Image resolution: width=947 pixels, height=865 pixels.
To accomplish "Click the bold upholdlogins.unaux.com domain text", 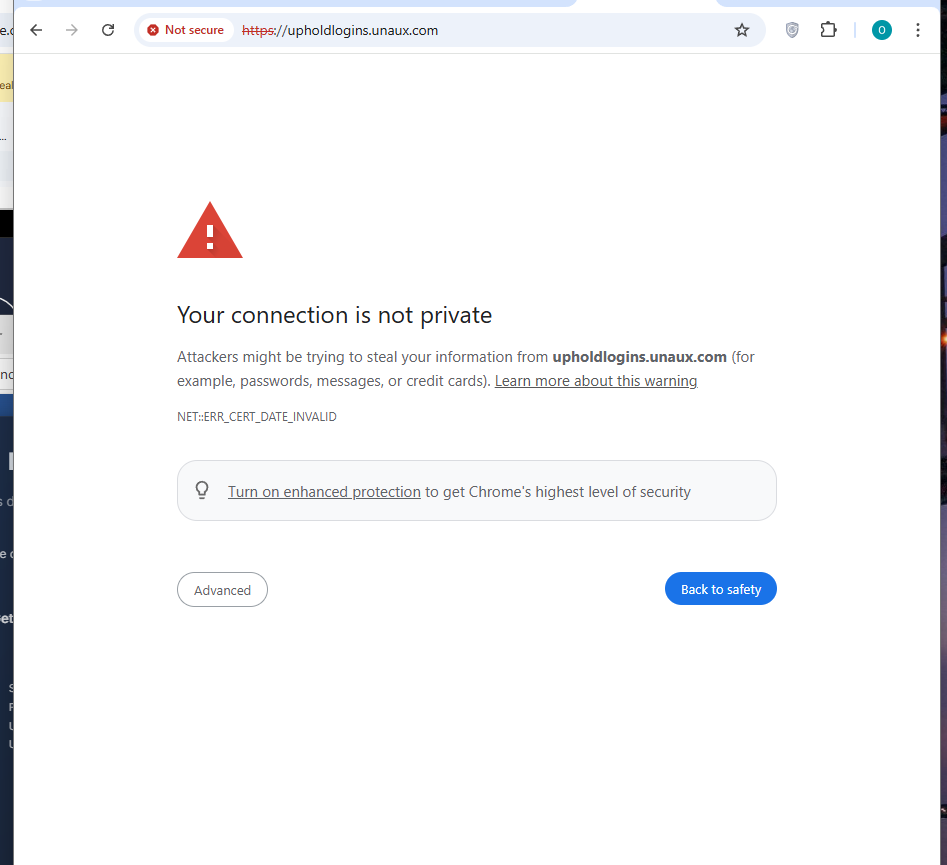I will coord(640,357).
